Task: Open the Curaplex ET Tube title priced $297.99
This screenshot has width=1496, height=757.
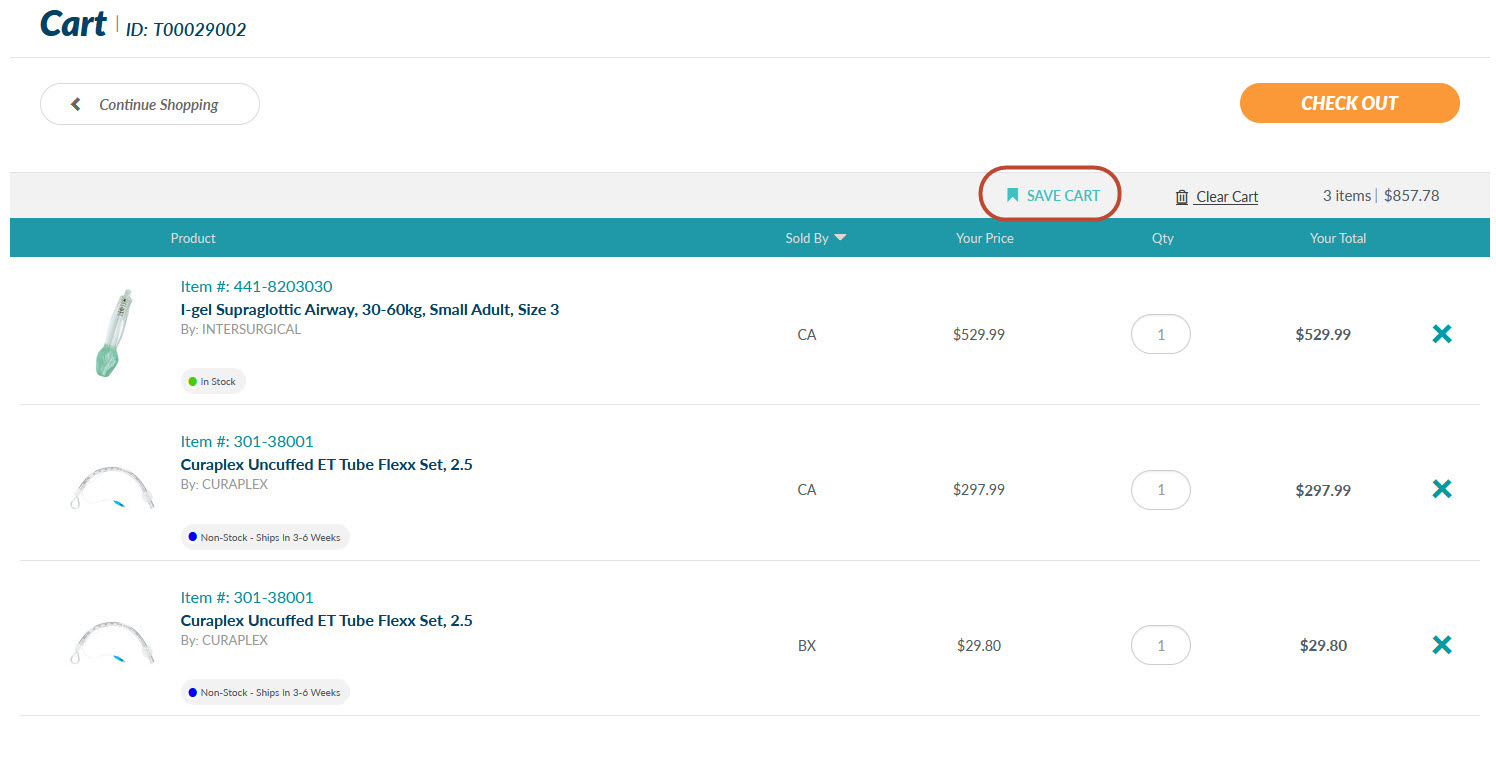Action: (327, 465)
